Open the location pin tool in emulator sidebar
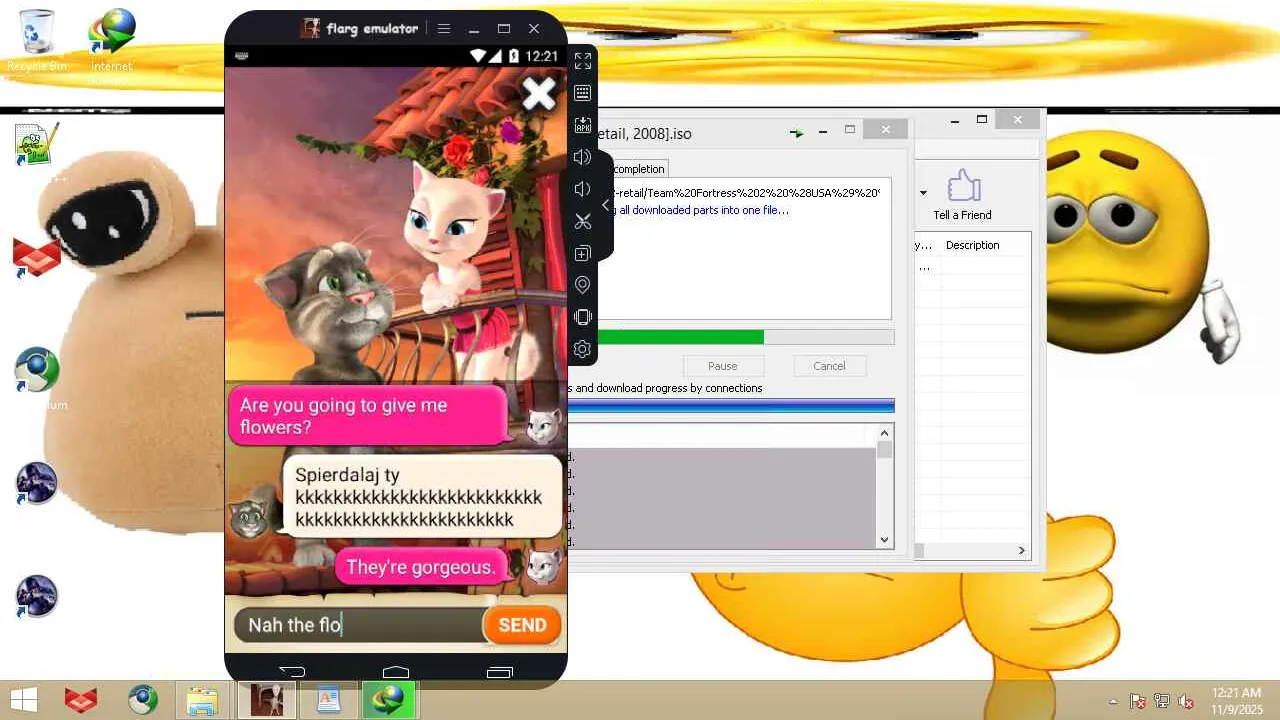This screenshot has width=1280, height=720. pyautogui.click(x=583, y=285)
